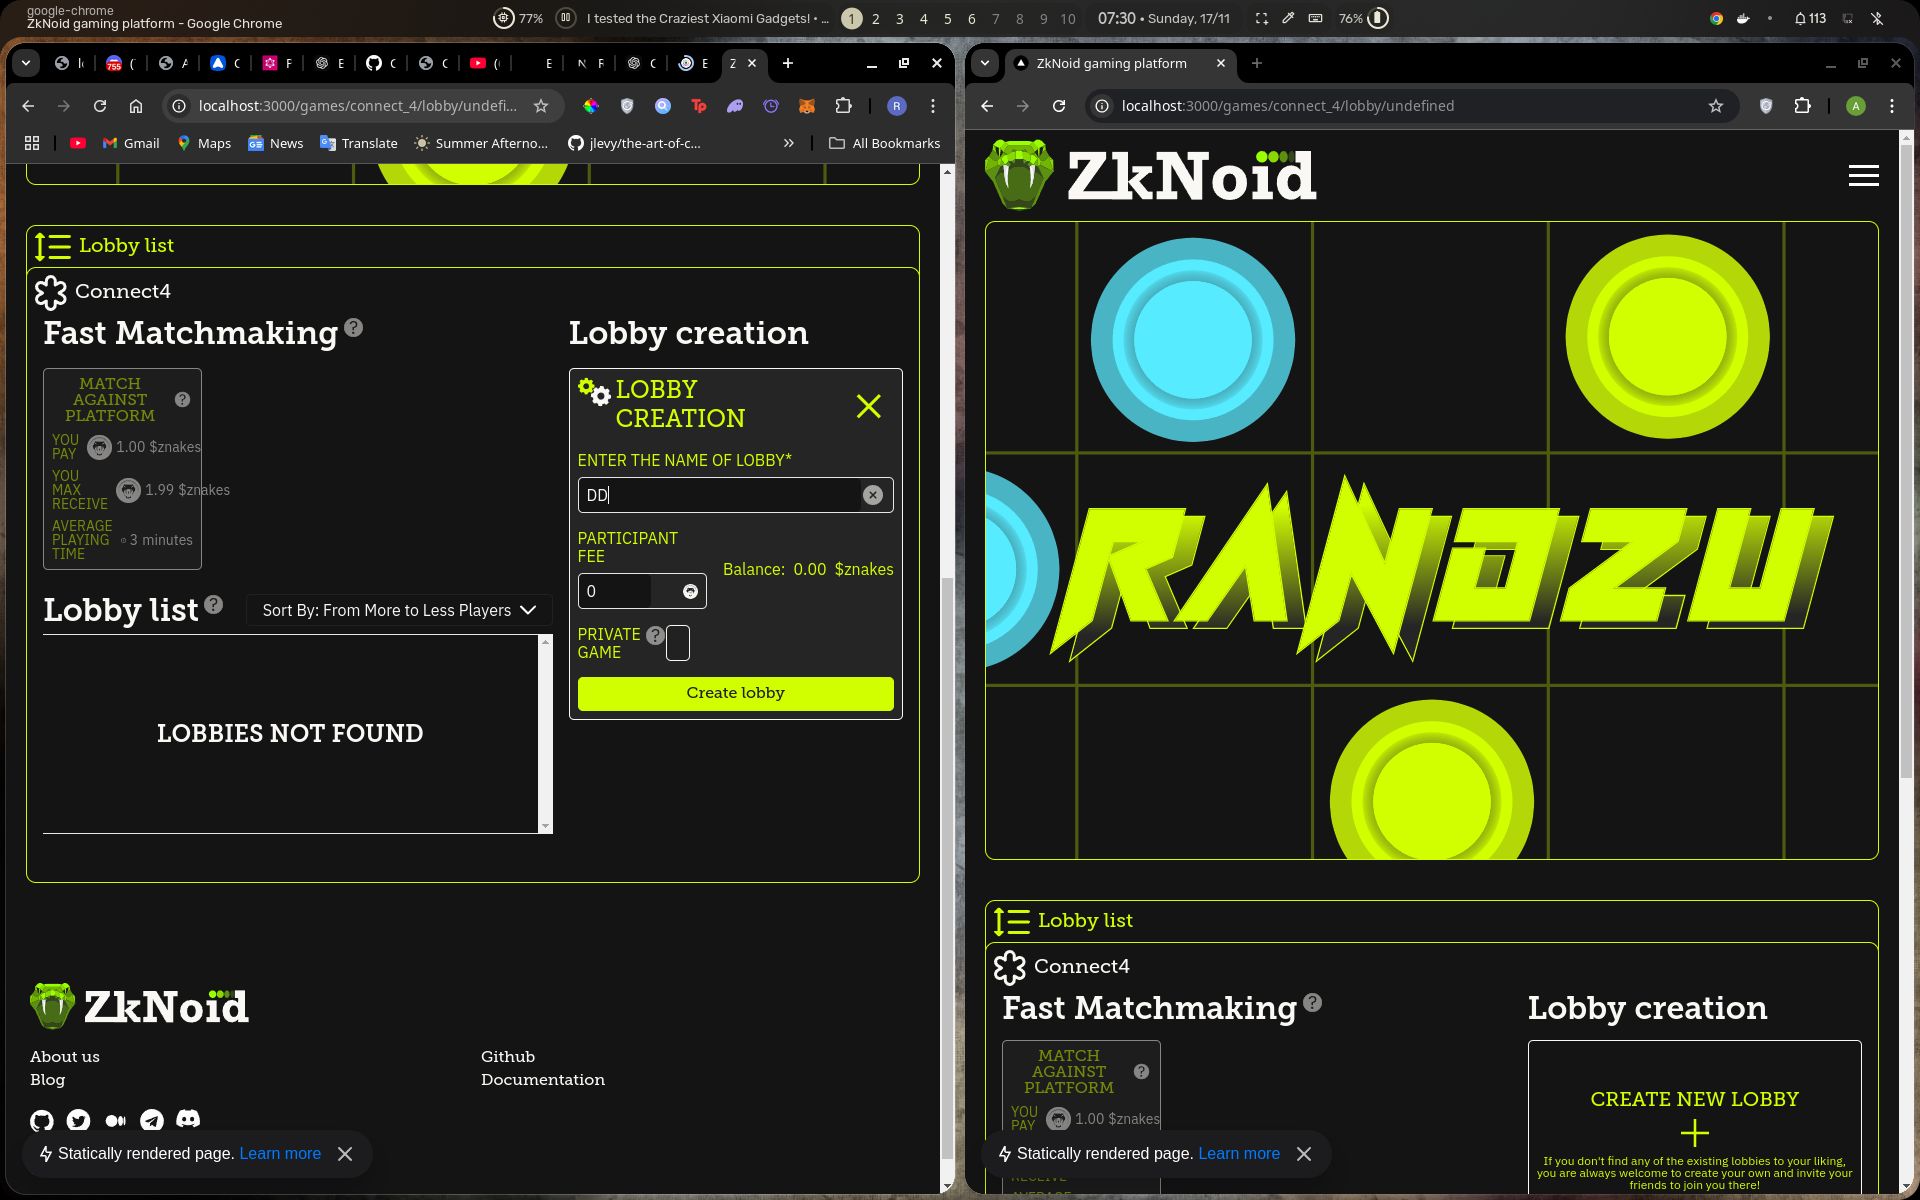This screenshot has height=1200, width=1920.
Task: Open the tab search dropdown in left Chrome window
Action: 26,63
